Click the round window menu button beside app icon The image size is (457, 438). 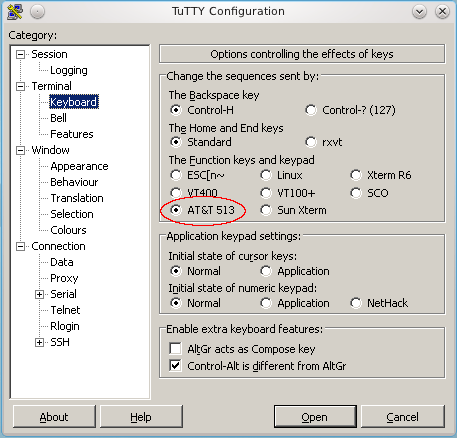[37, 12]
